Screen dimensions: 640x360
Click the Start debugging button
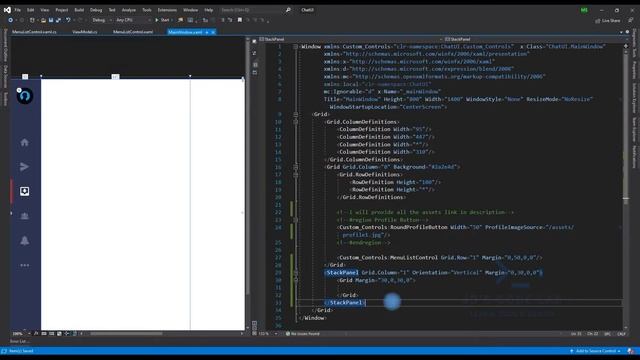(x=162, y=20)
